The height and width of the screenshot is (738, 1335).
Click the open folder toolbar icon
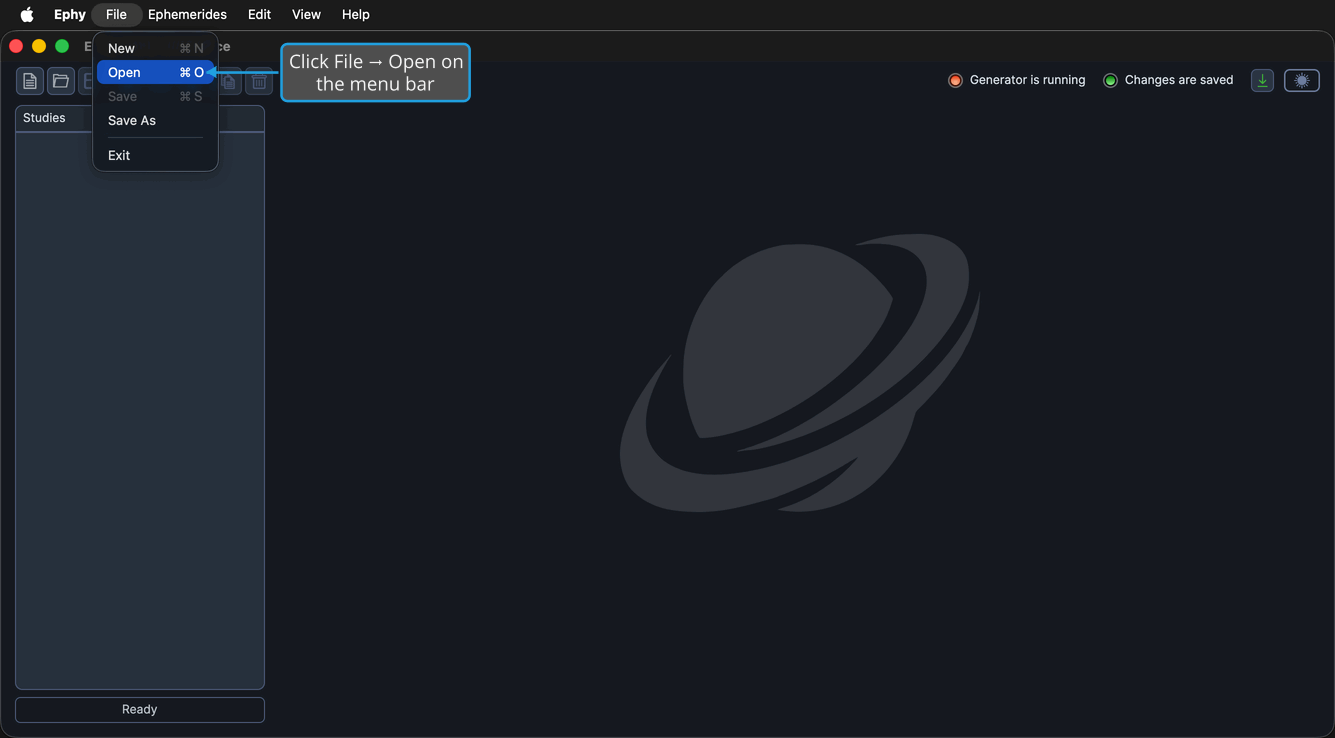point(61,81)
